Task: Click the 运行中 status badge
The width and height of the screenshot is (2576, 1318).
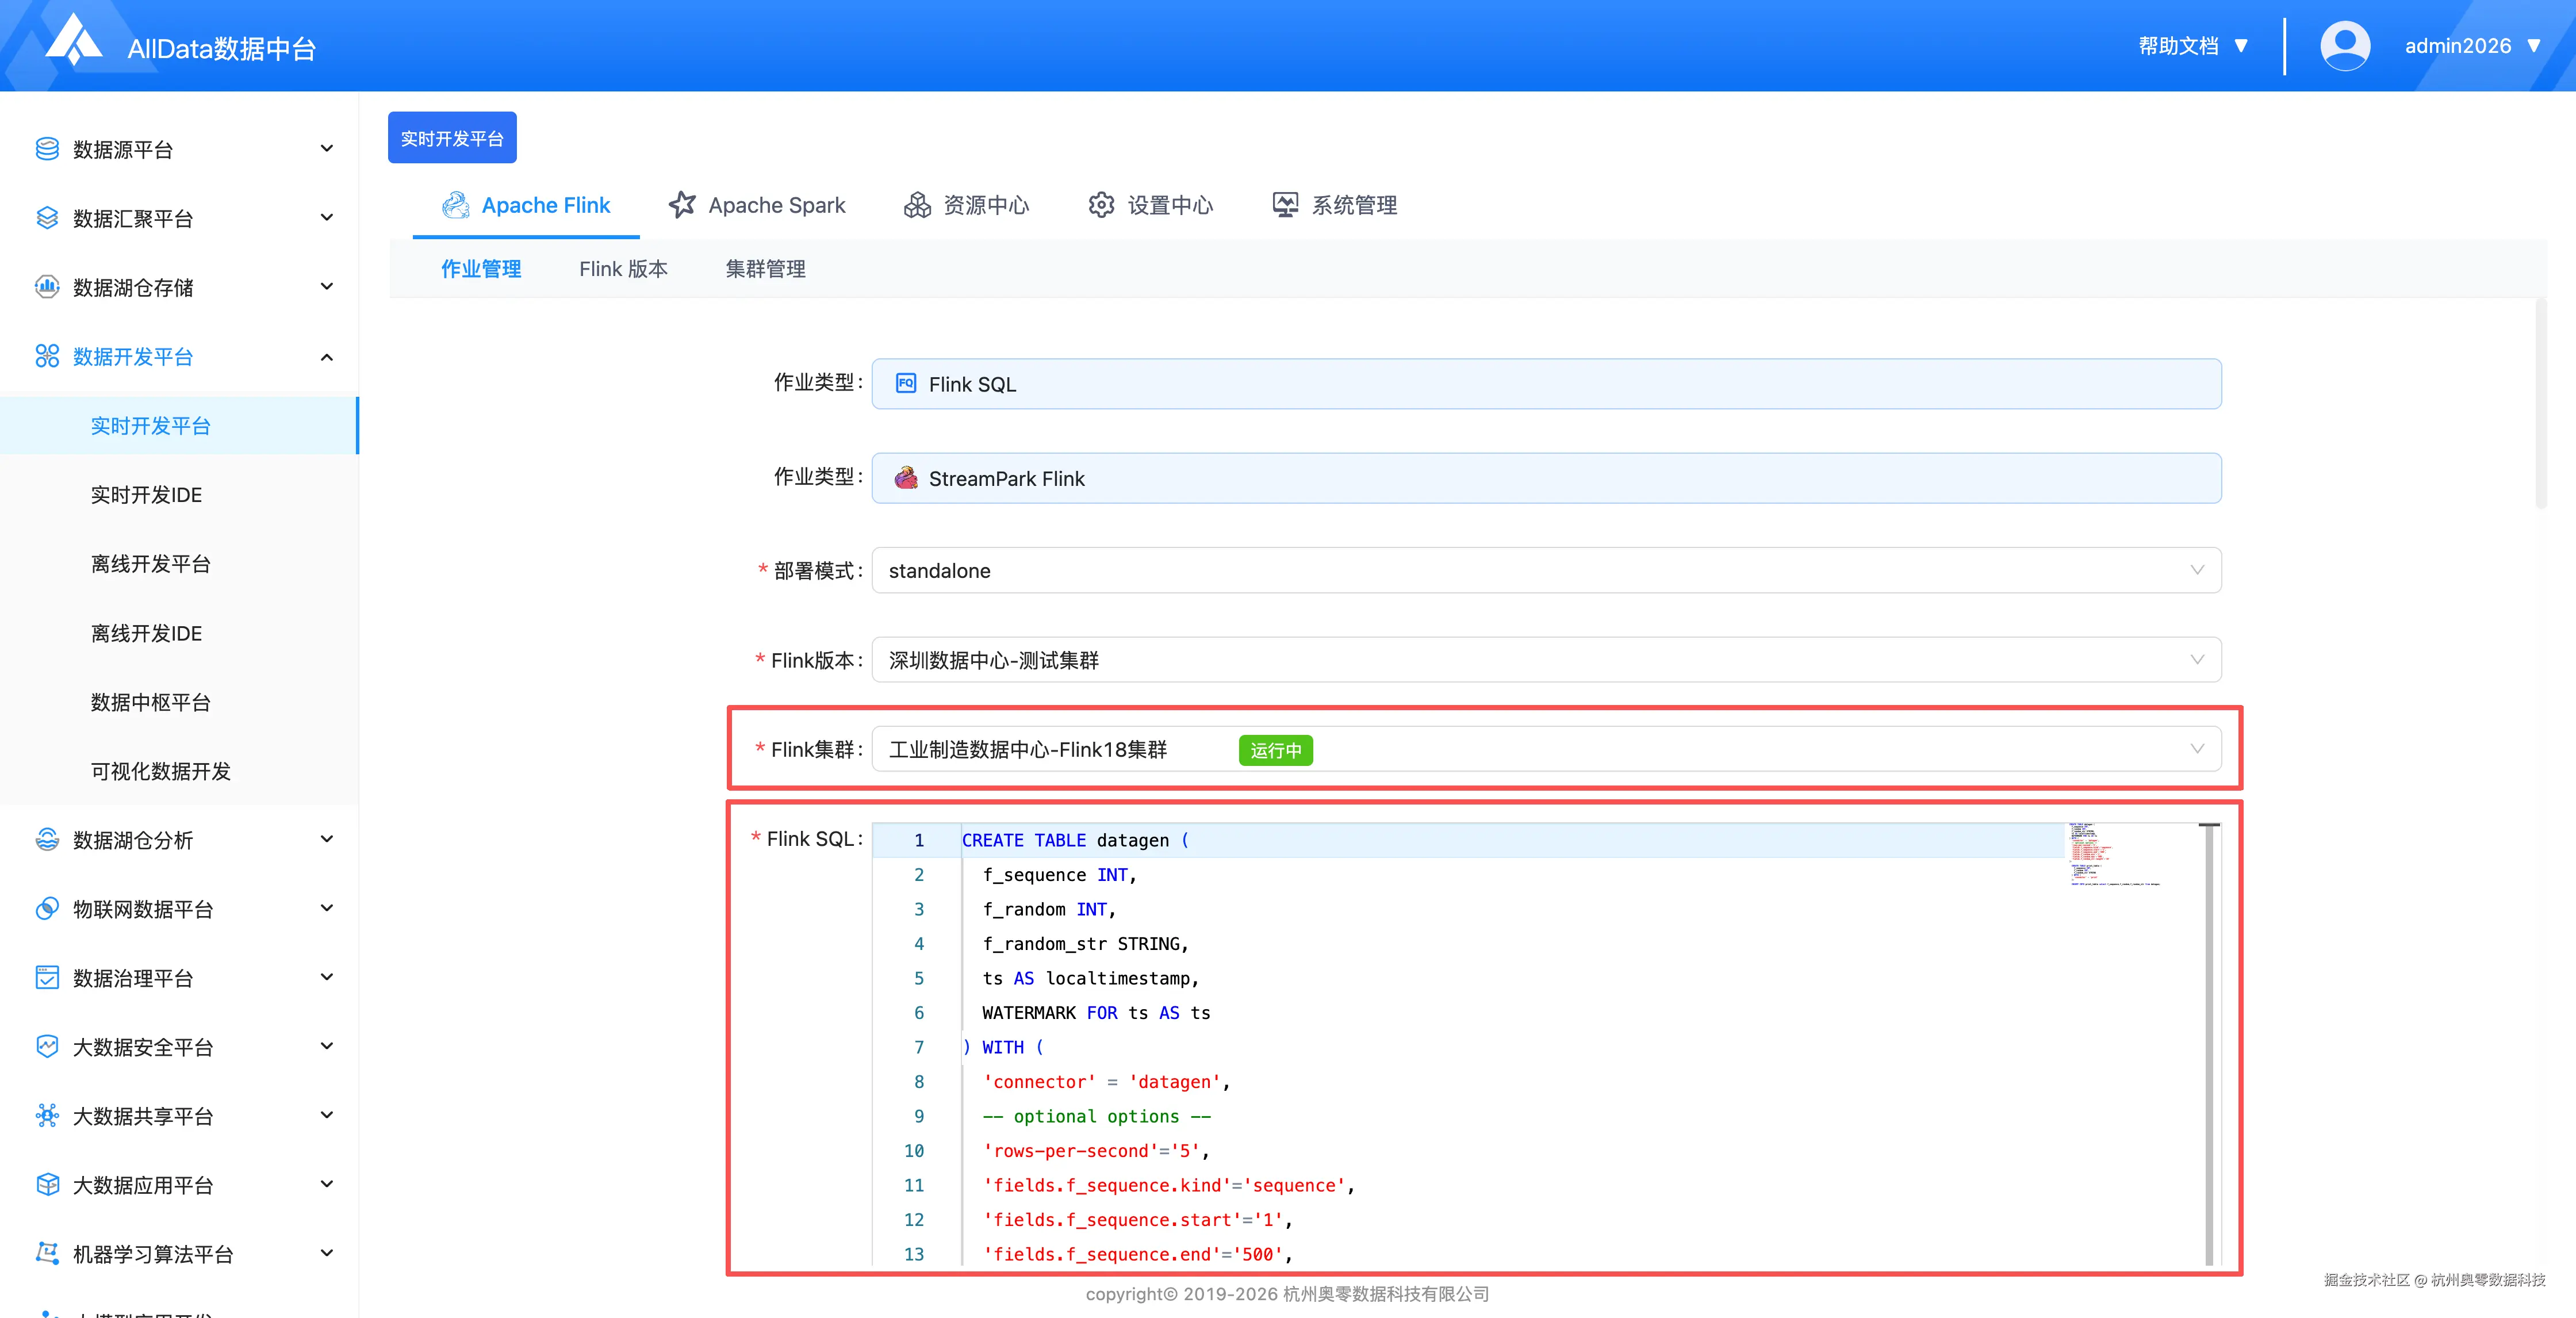Action: (1275, 750)
